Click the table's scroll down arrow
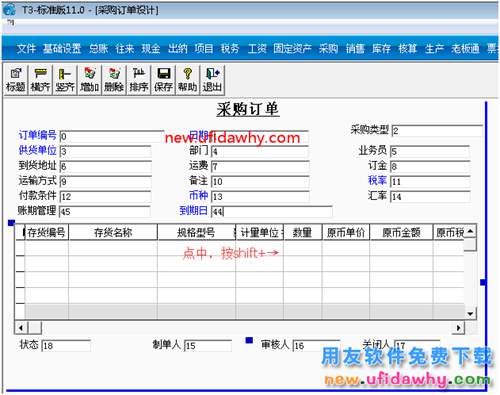Screen dimensions: 500x395 click(470, 313)
